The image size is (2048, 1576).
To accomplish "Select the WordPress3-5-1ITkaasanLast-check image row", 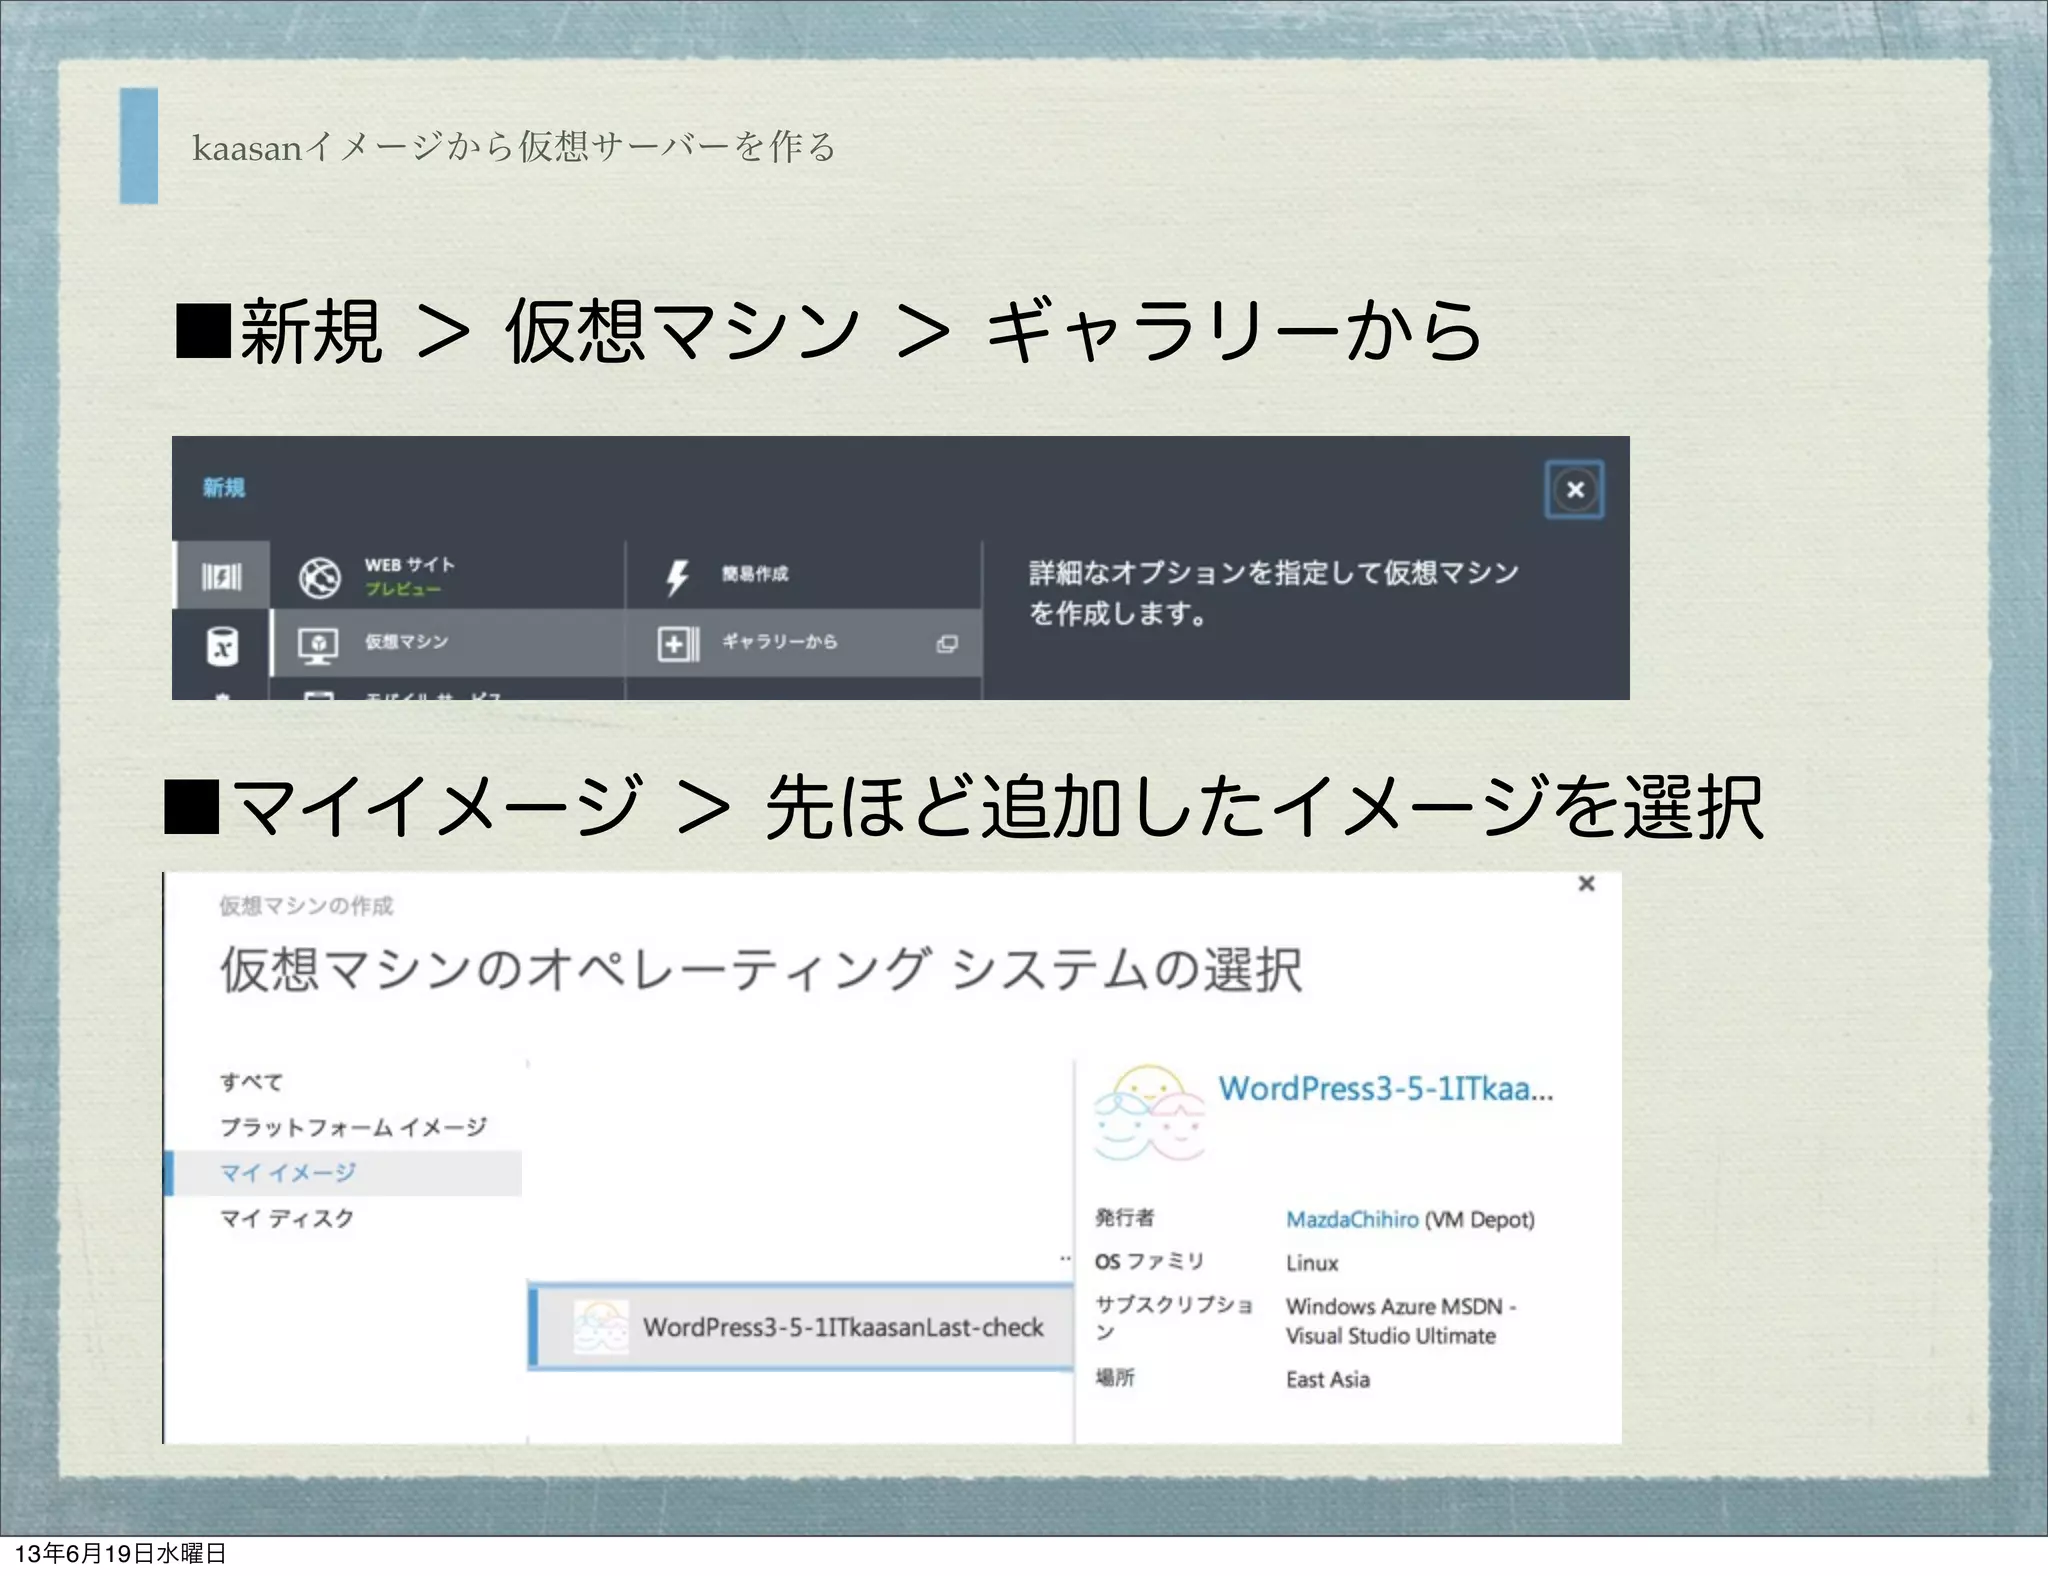I will pyautogui.click(x=801, y=1327).
